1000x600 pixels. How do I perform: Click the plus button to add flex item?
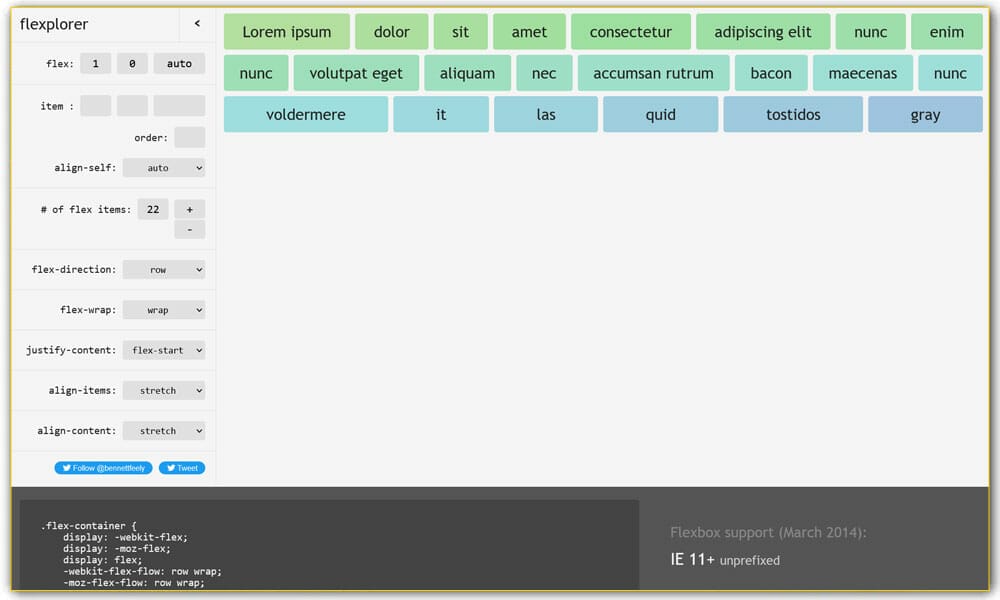point(189,209)
